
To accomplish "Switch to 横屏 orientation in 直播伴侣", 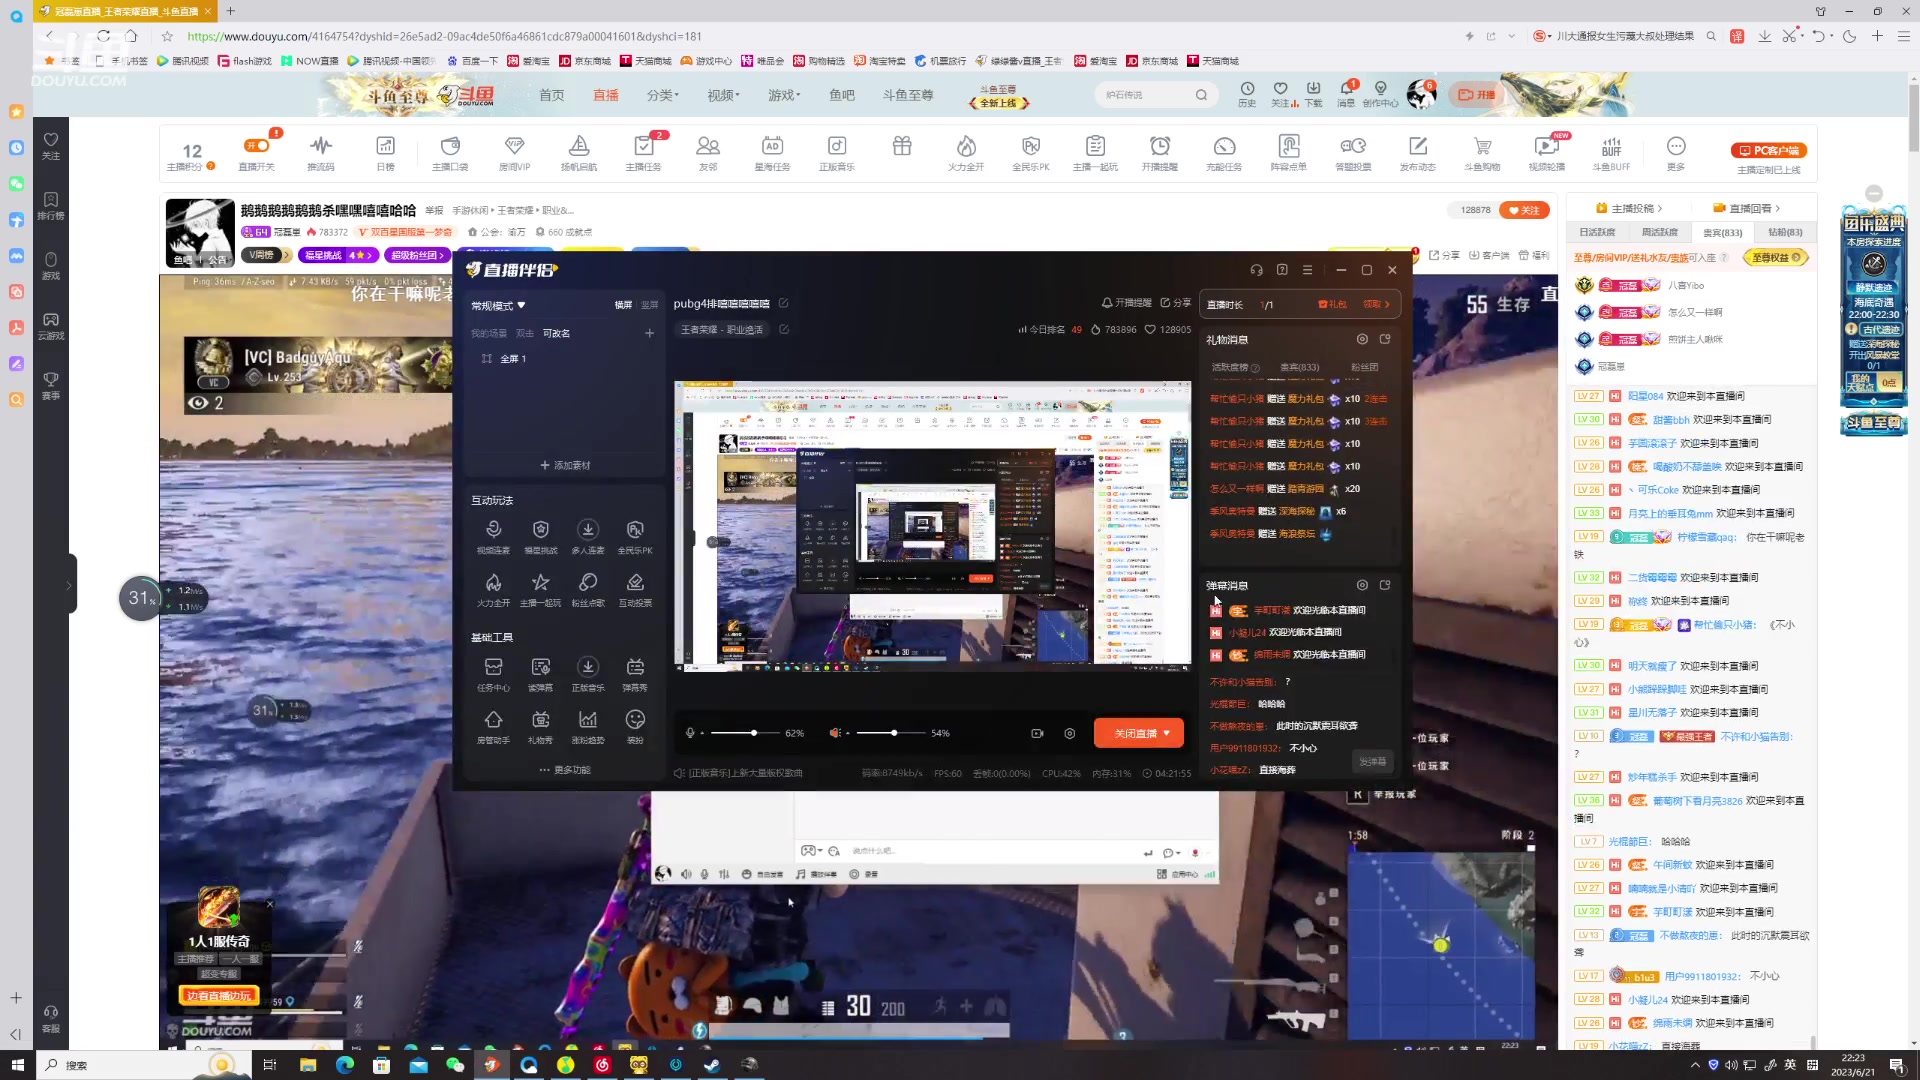I will 623,305.
